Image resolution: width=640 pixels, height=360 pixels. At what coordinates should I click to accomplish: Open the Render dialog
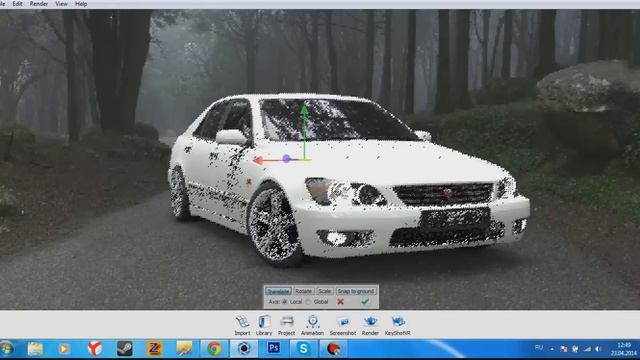370,325
